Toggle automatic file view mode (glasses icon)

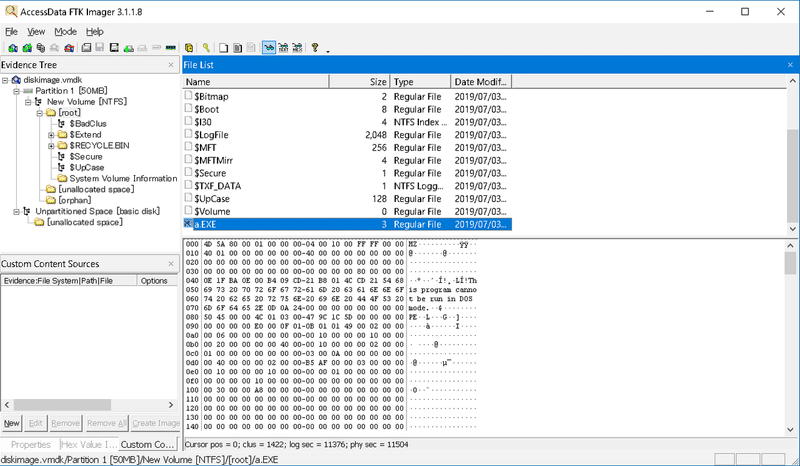(x=269, y=47)
